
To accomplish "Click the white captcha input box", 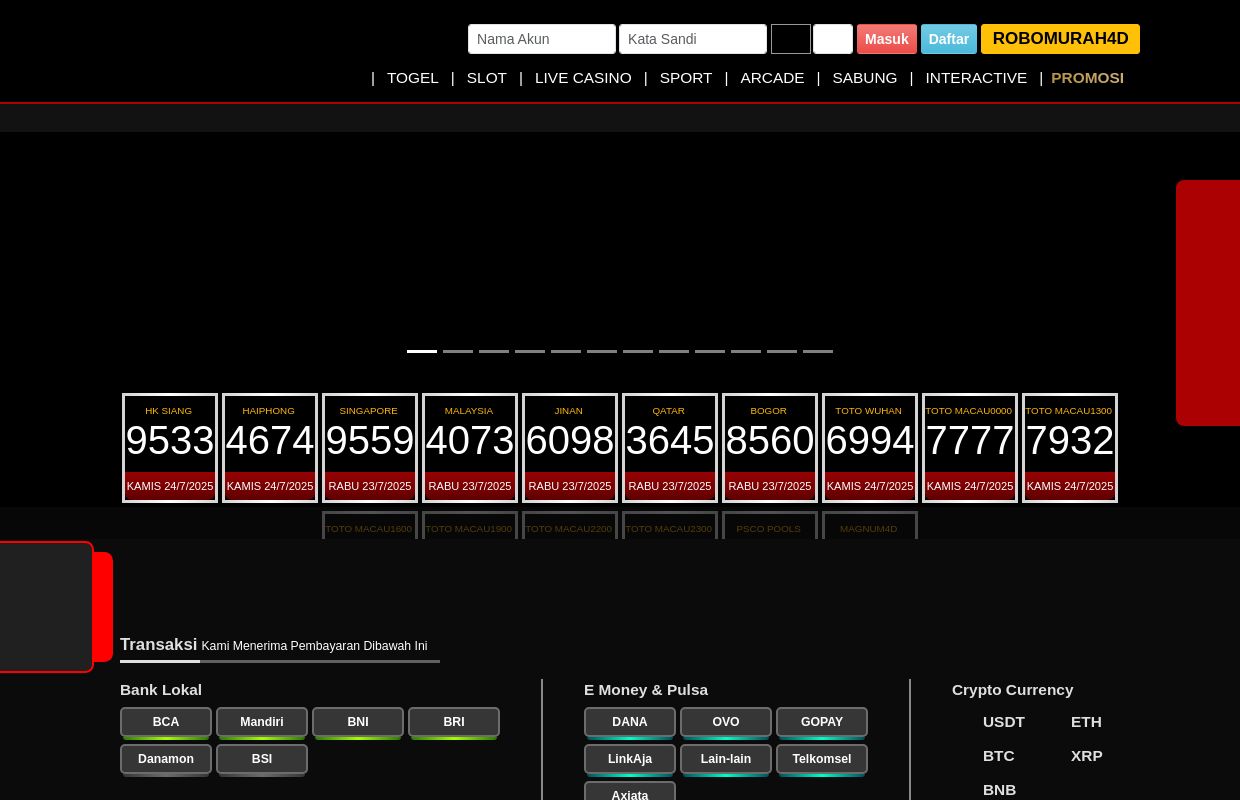I will (833, 39).
